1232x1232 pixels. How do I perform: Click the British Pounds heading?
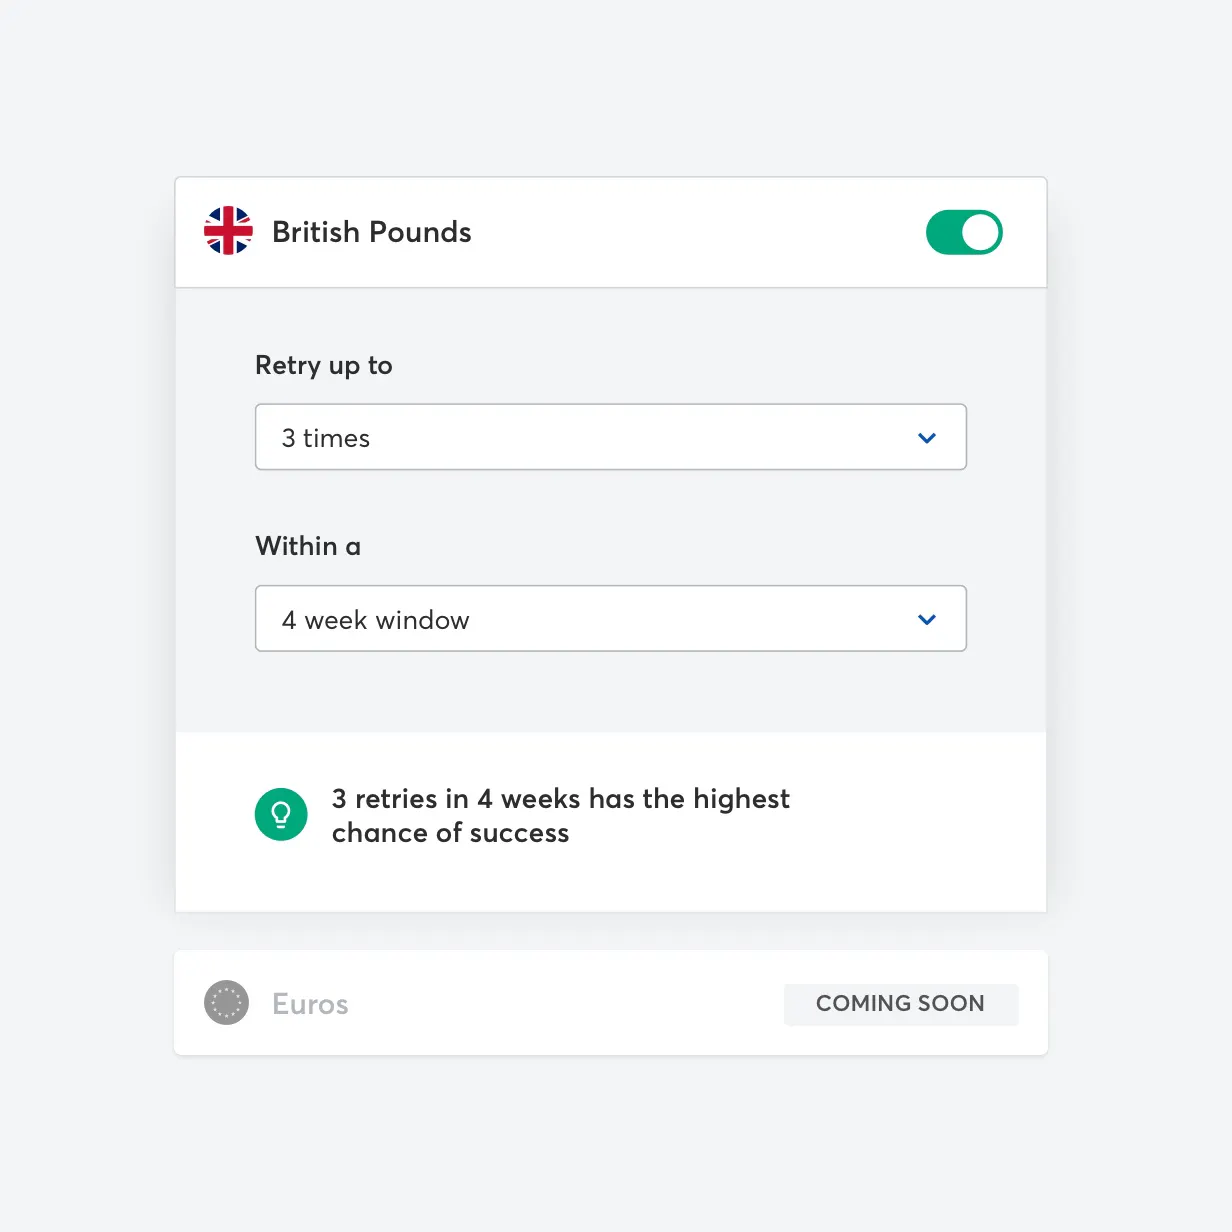coord(371,232)
